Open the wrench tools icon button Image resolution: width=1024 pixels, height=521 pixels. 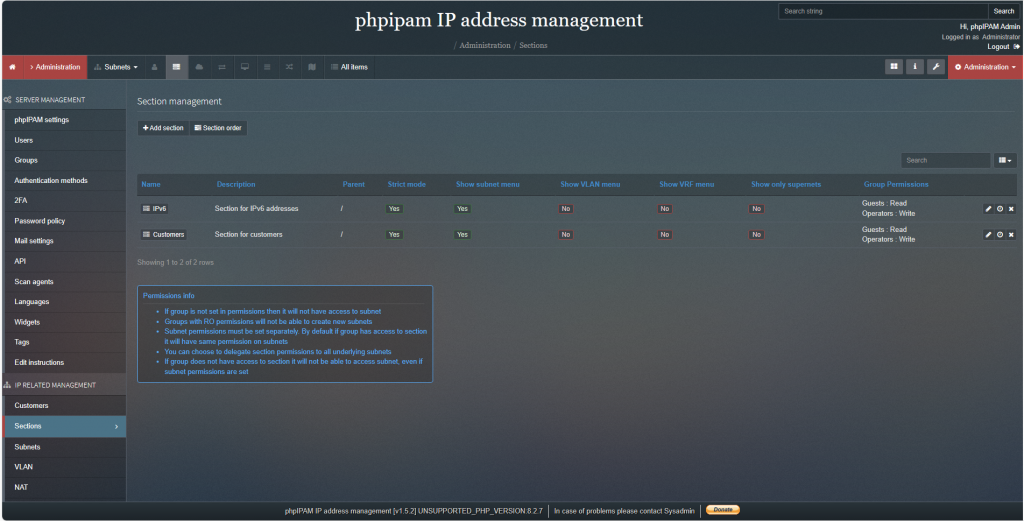click(x=936, y=67)
